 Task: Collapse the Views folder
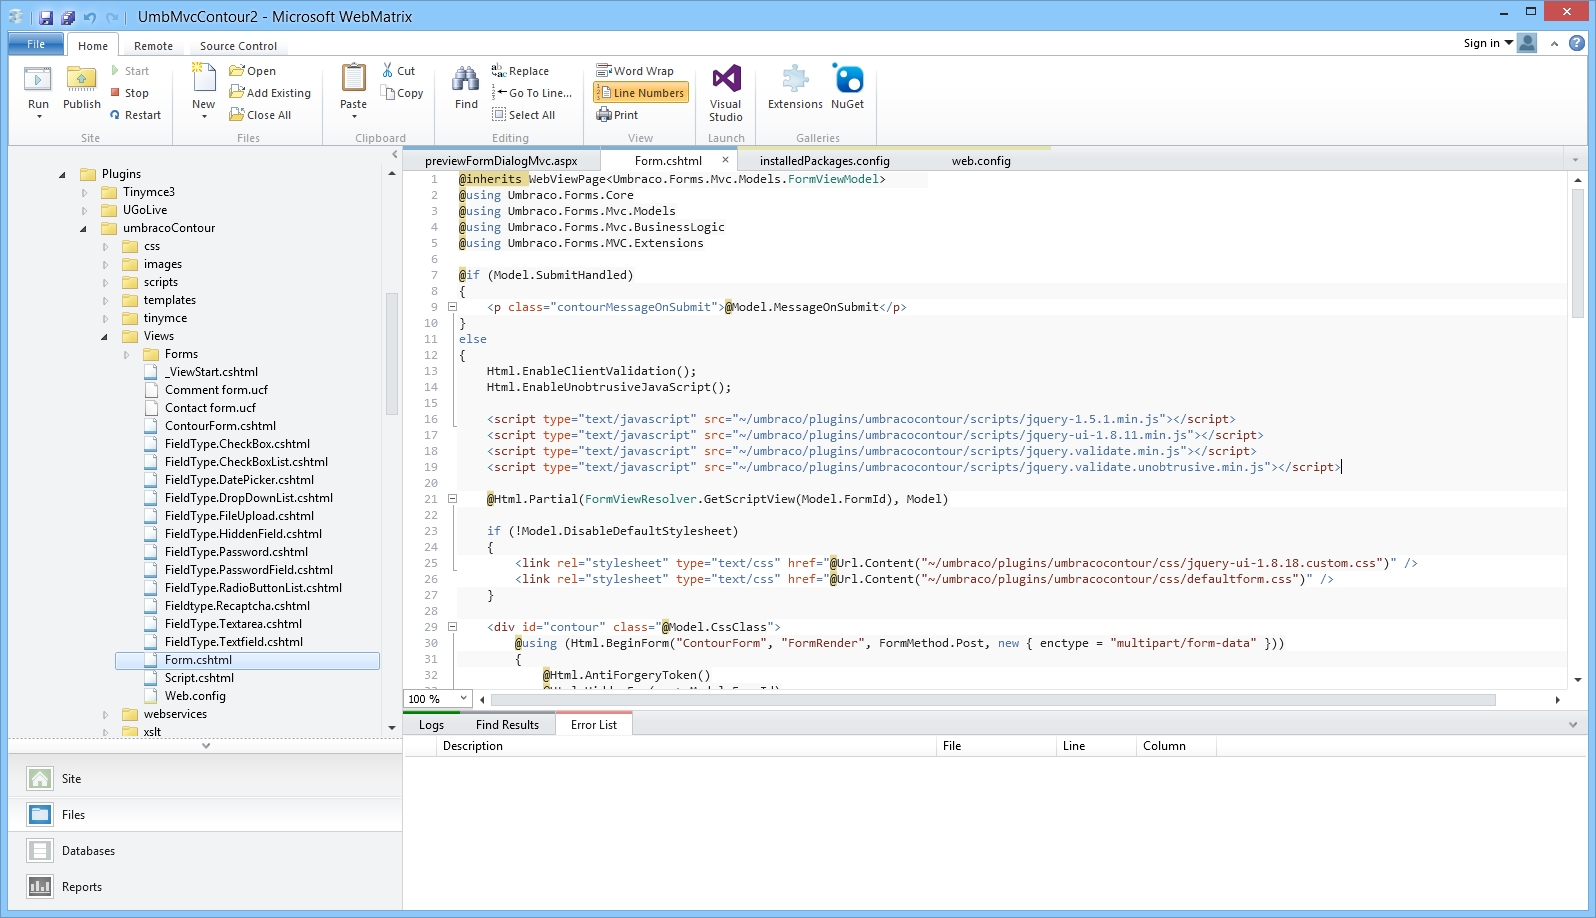[104, 336]
